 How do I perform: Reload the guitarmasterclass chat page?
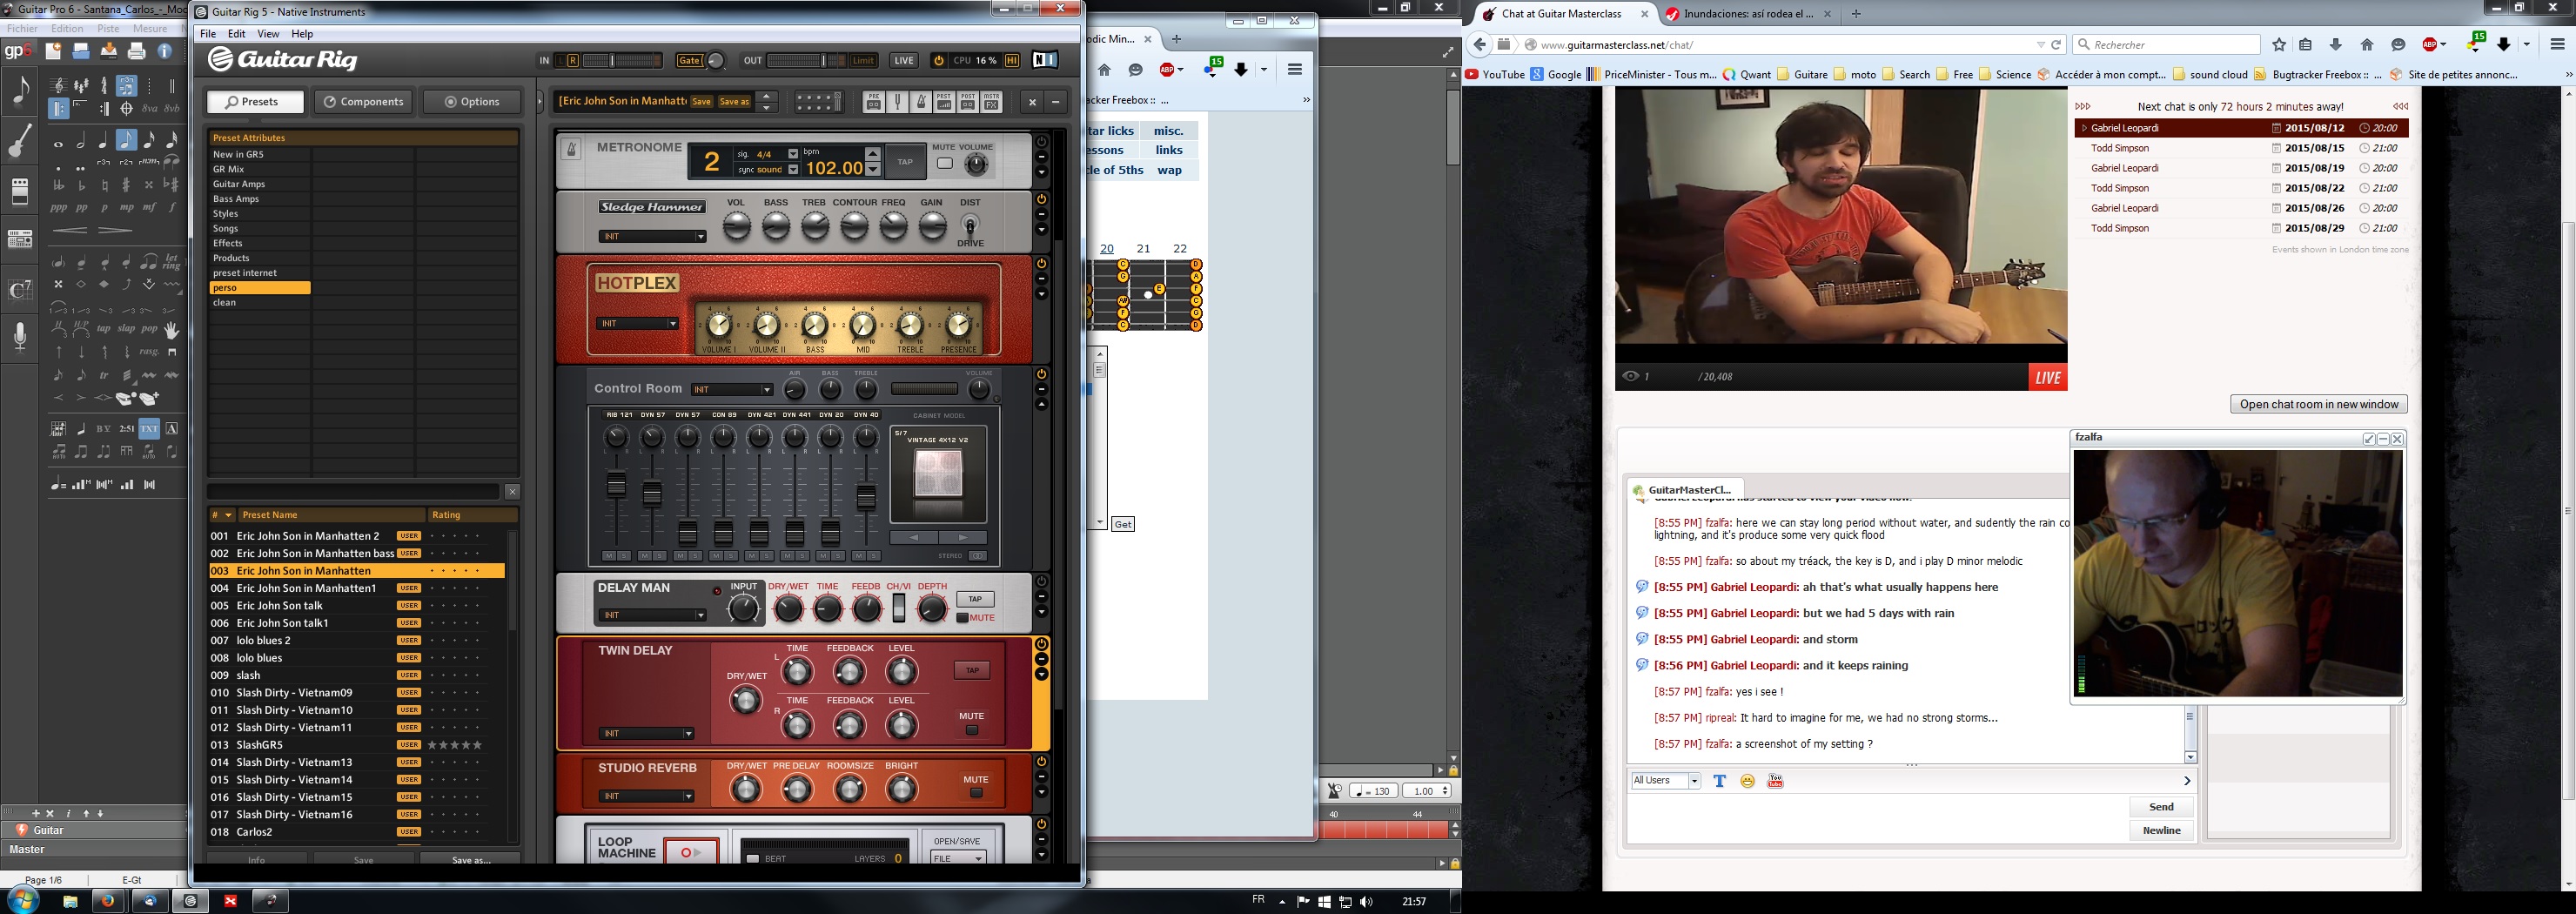coord(2056,45)
